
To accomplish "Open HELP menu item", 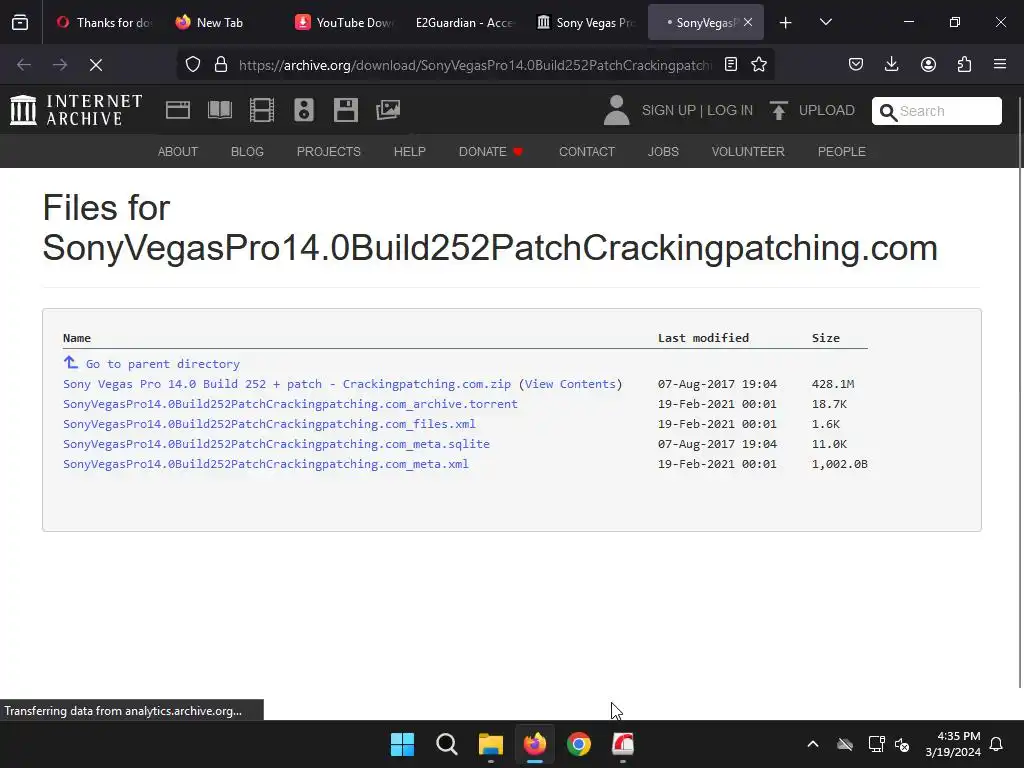I will pyautogui.click(x=409, y=152).
